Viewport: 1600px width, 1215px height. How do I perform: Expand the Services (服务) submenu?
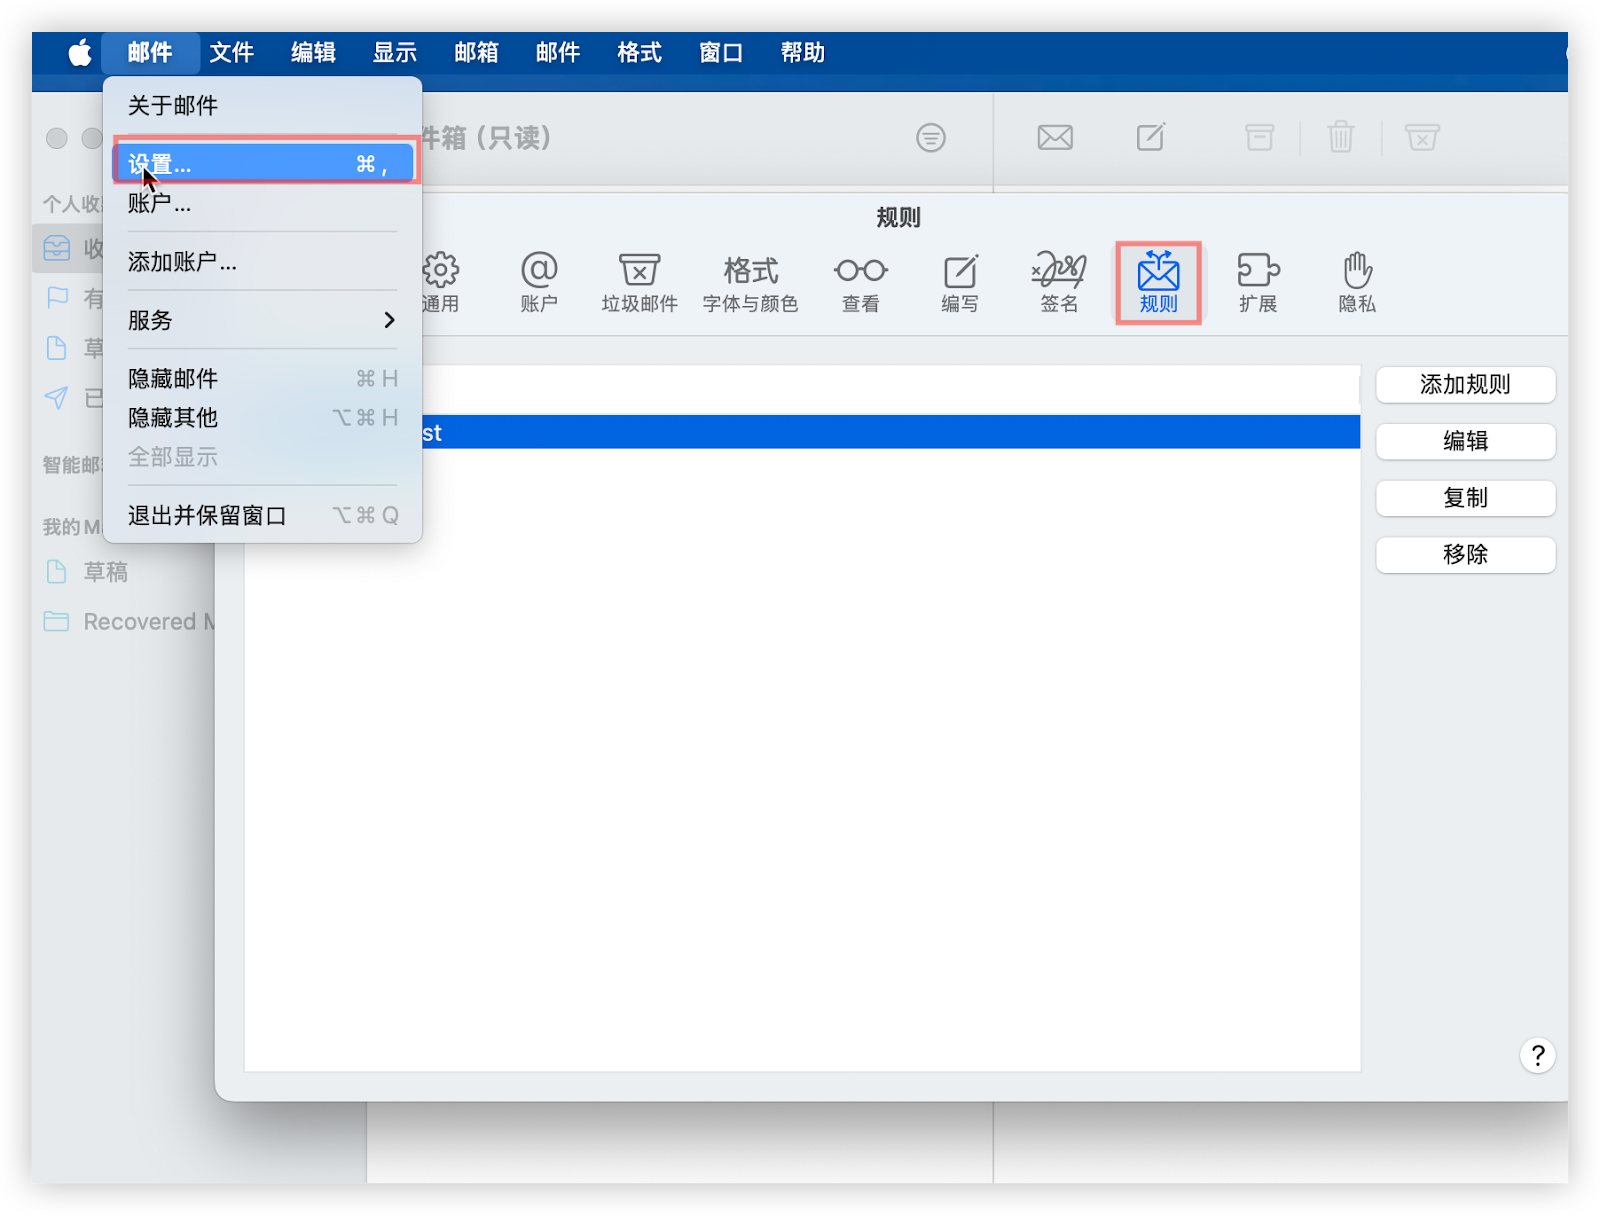tap(262, 320)
